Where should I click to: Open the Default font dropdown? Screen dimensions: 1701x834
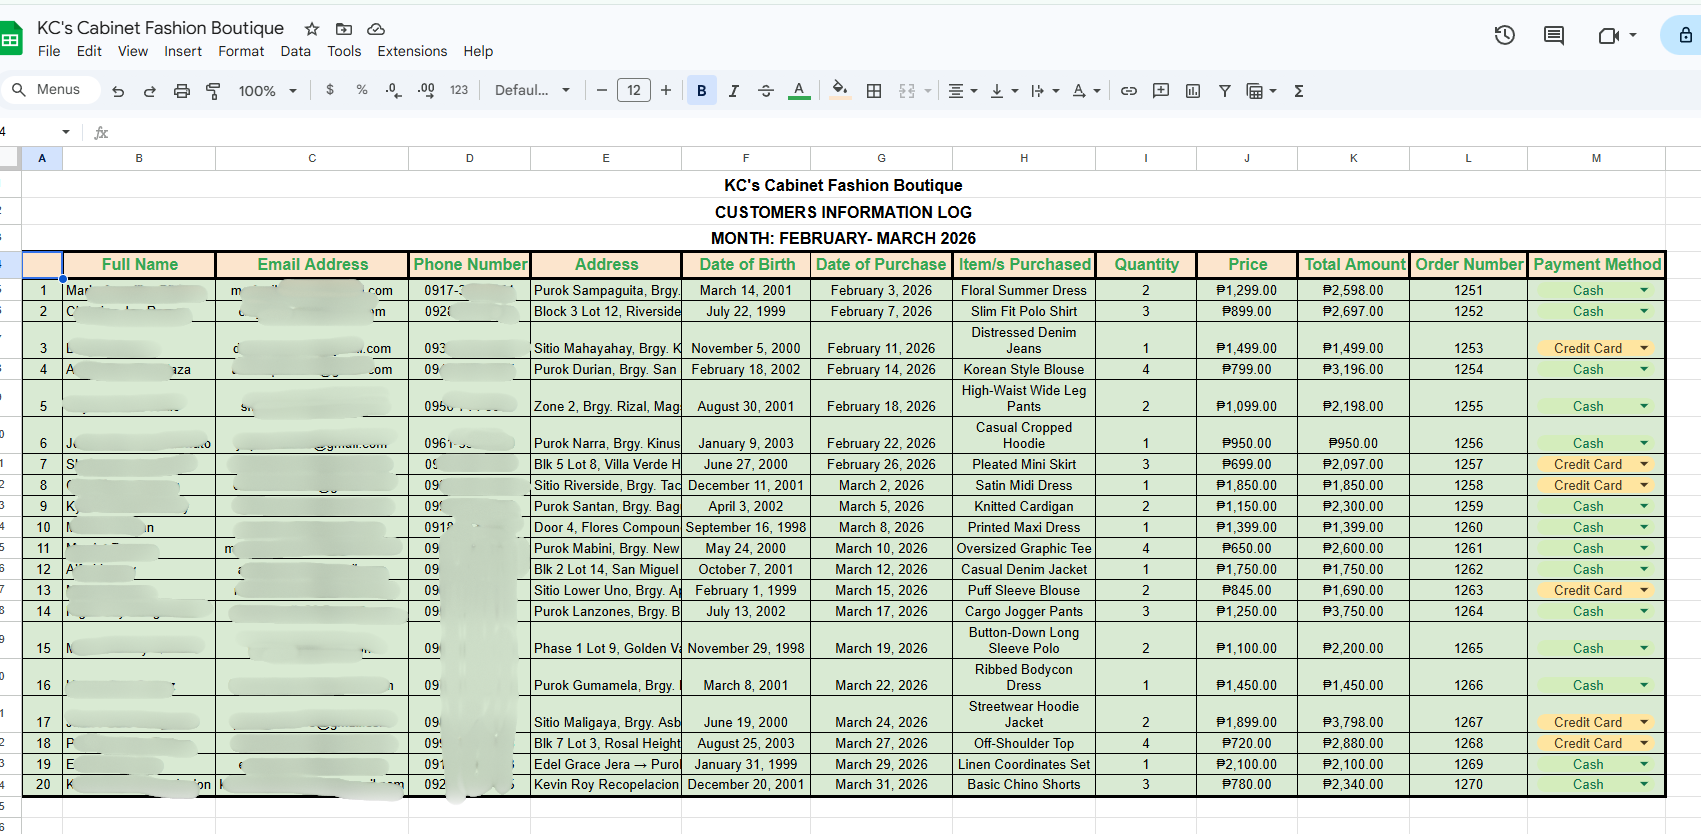tap(532, 90)
